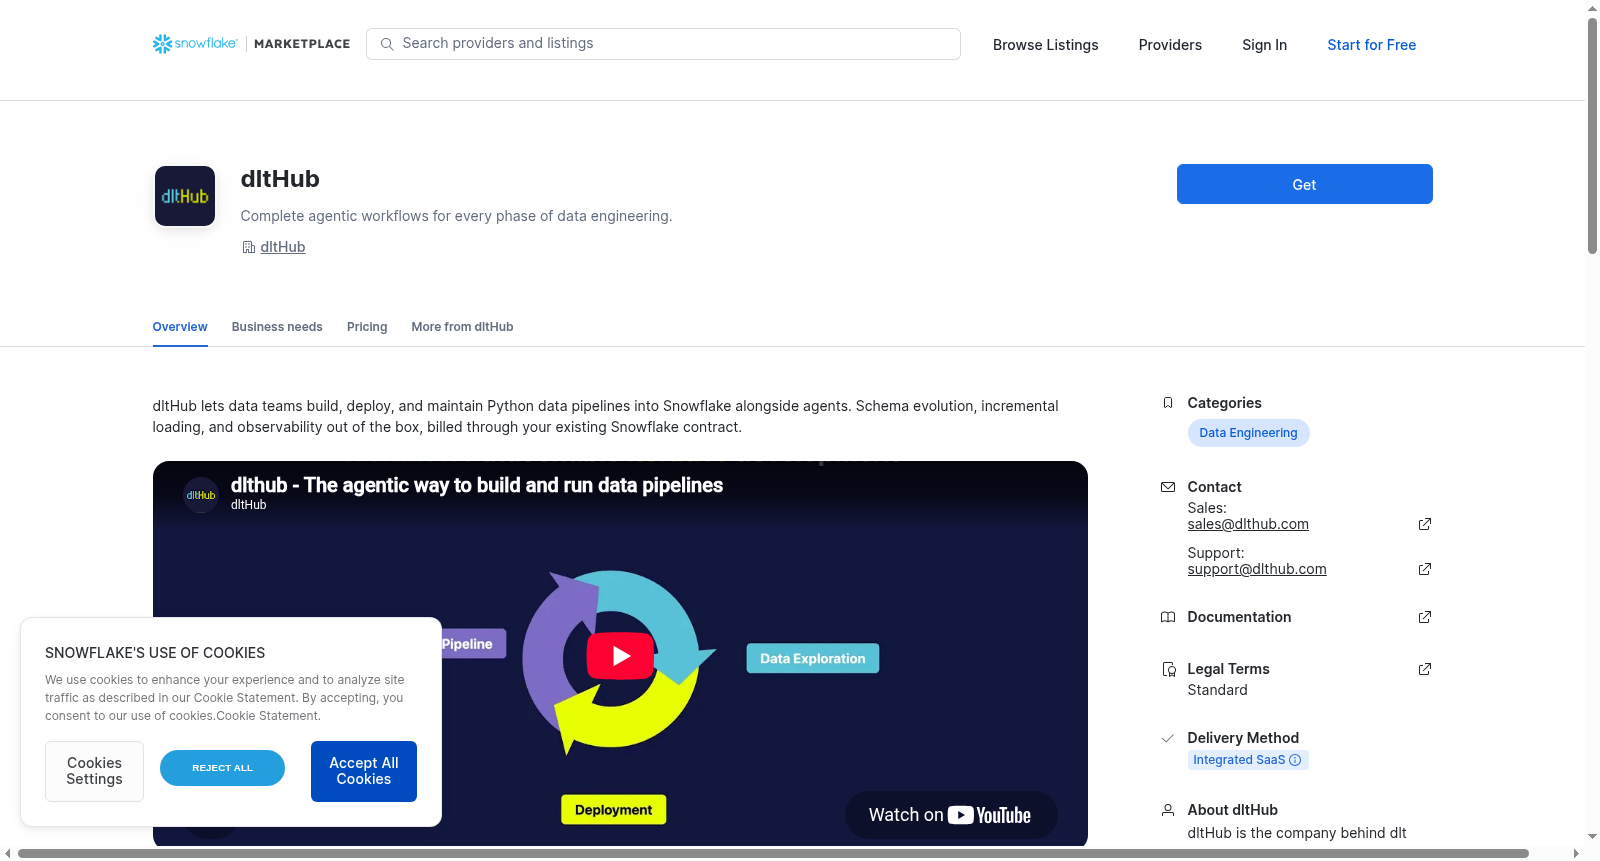Image resolution: width=1600 pixels, height=861 pixels.
Task: Click the video title text
Action: click(476, 485)
